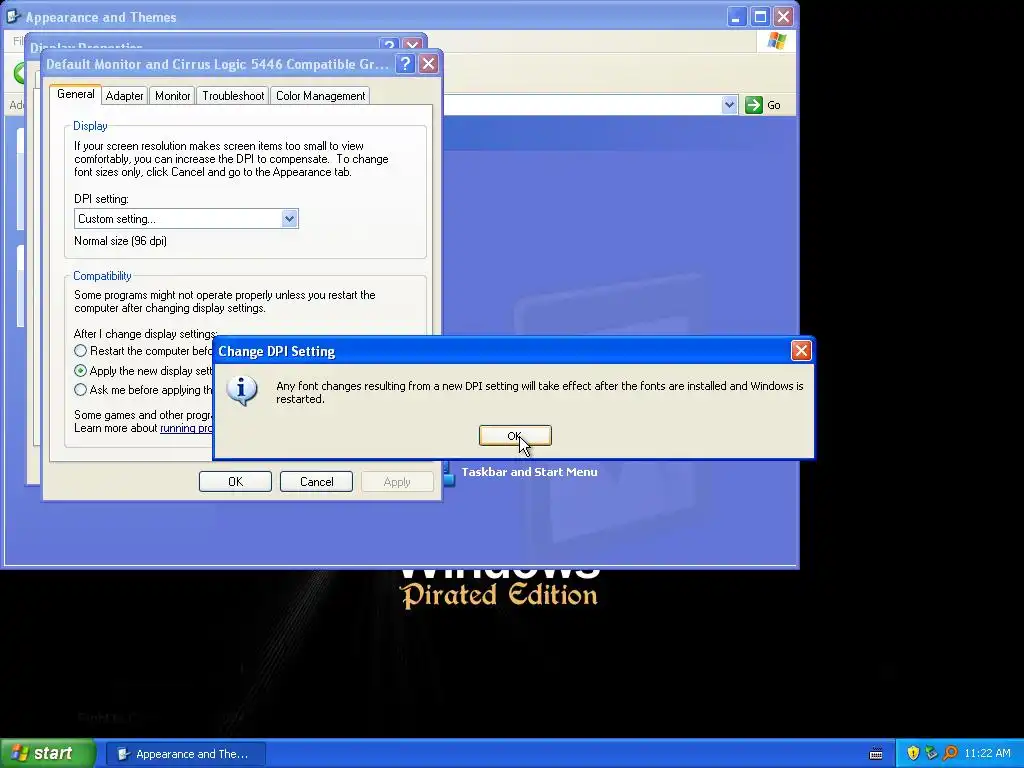The height and width of the screenshot is (768, 1024).
Task: Click the Windows flag logo icon
Action: pyautogui.click(x=776, y=41)
